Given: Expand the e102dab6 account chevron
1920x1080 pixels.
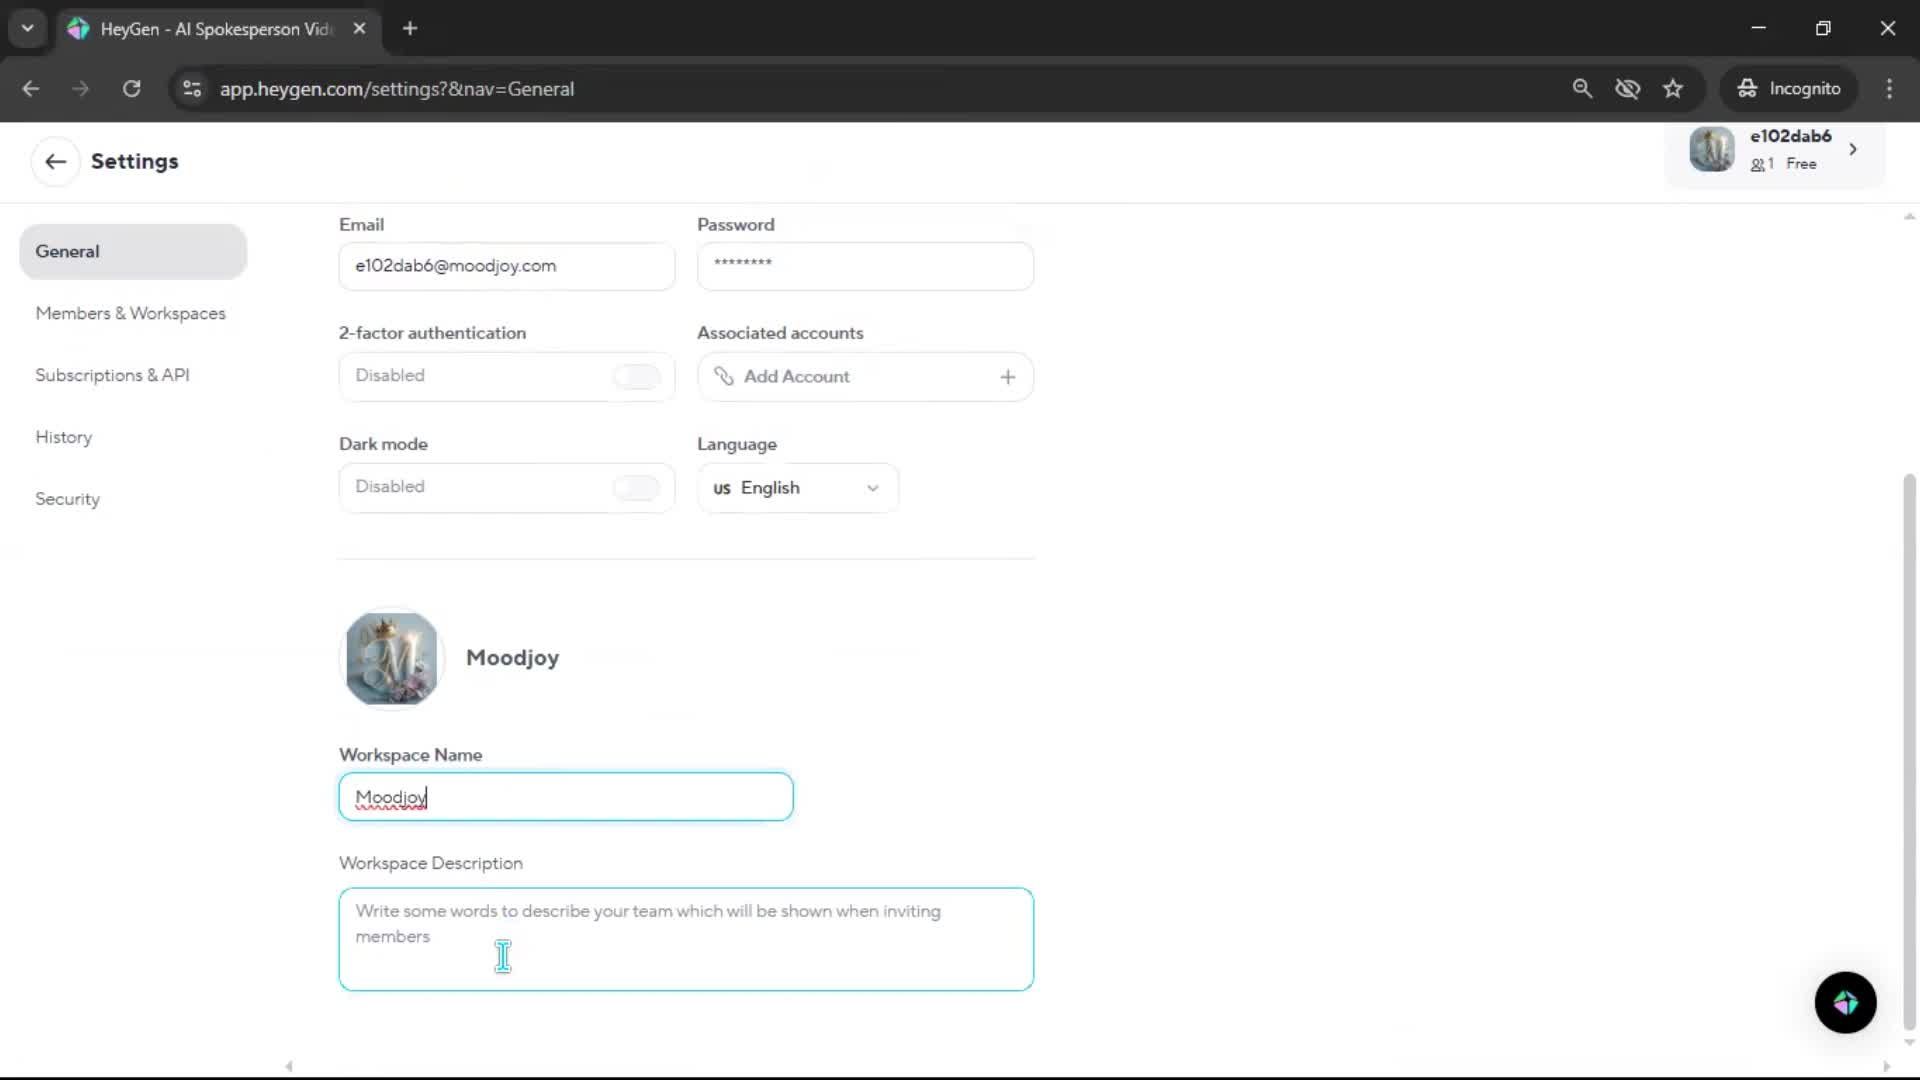Looking at the screenshot, I should pyautogui.click(x=1853, y=149).
